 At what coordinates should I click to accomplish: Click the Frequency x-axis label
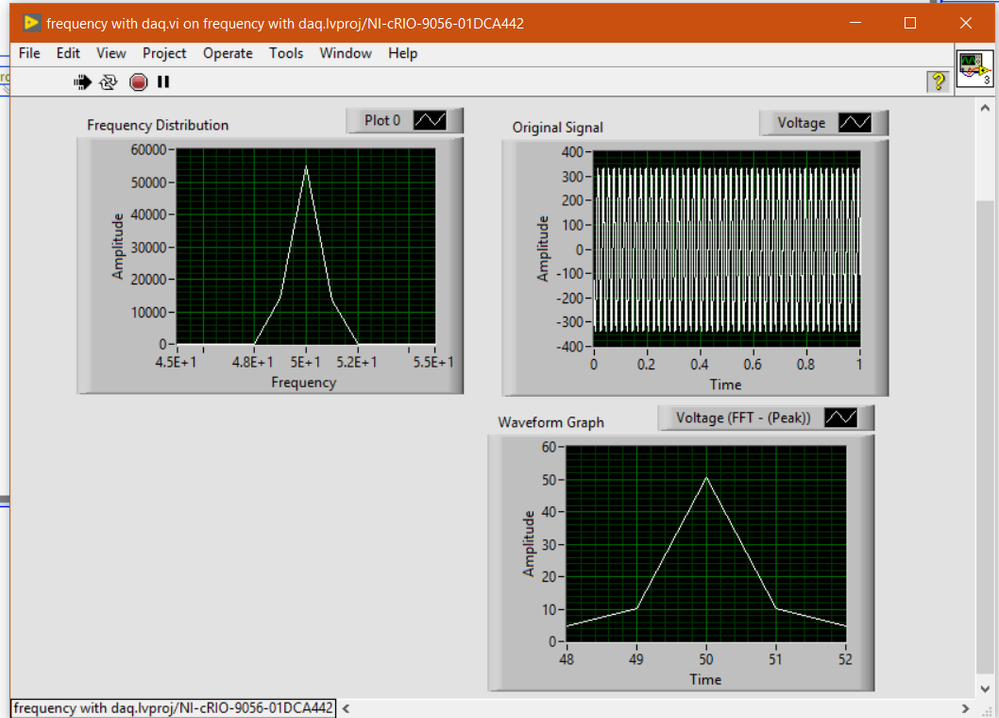pyautogui.click(x=303, y=383)
